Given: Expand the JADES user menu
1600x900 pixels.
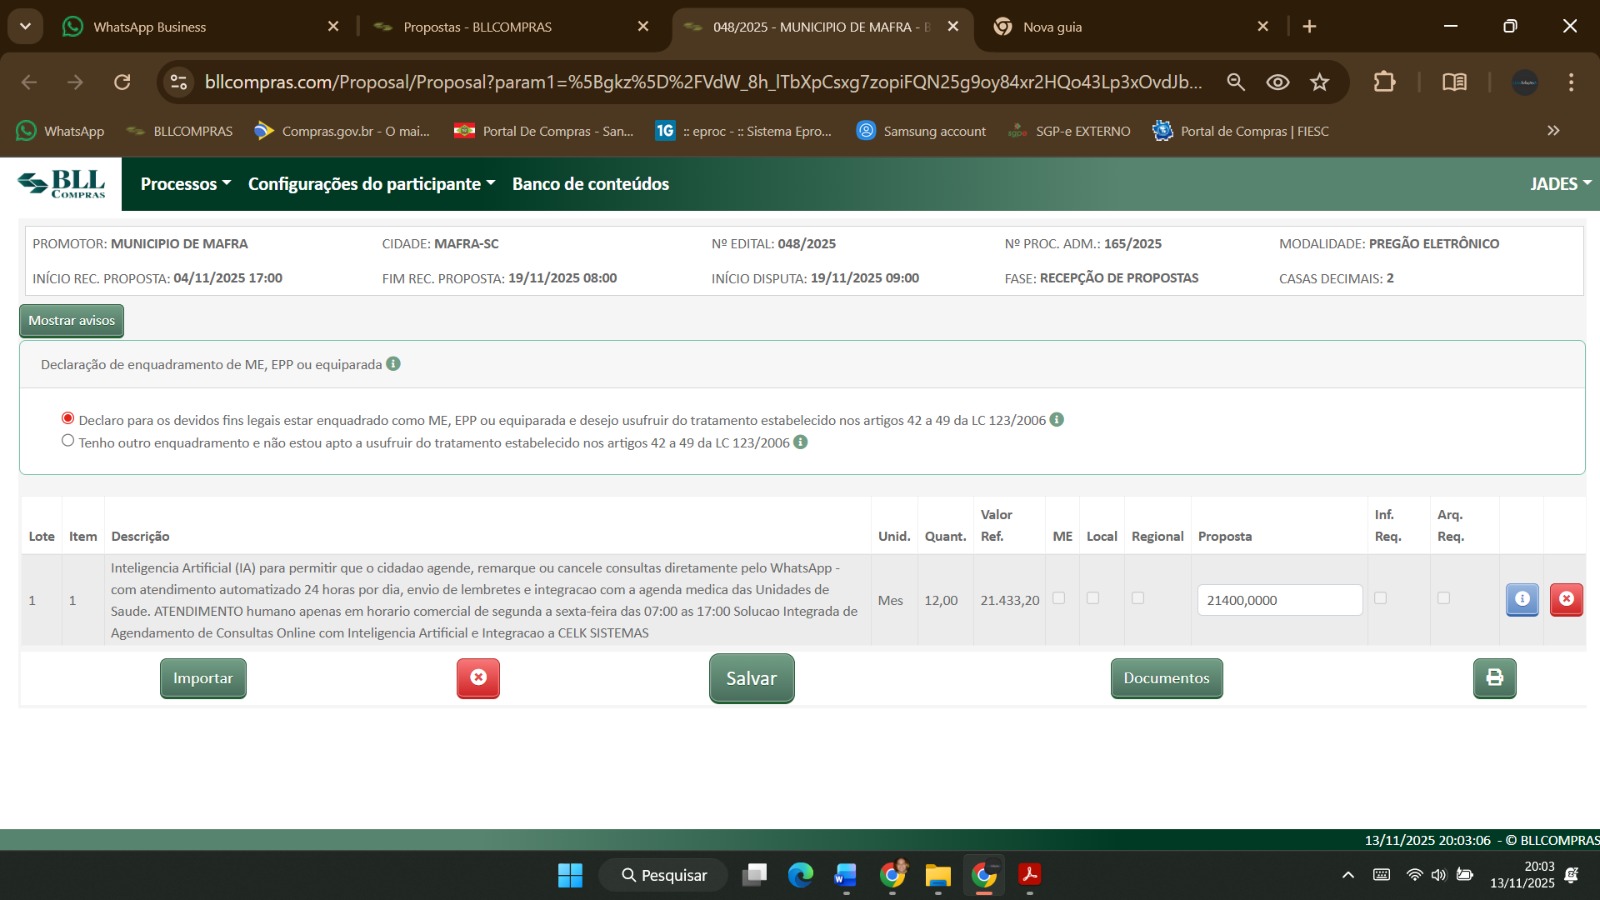Looking at the screenshot, I should click(1559, 184).
